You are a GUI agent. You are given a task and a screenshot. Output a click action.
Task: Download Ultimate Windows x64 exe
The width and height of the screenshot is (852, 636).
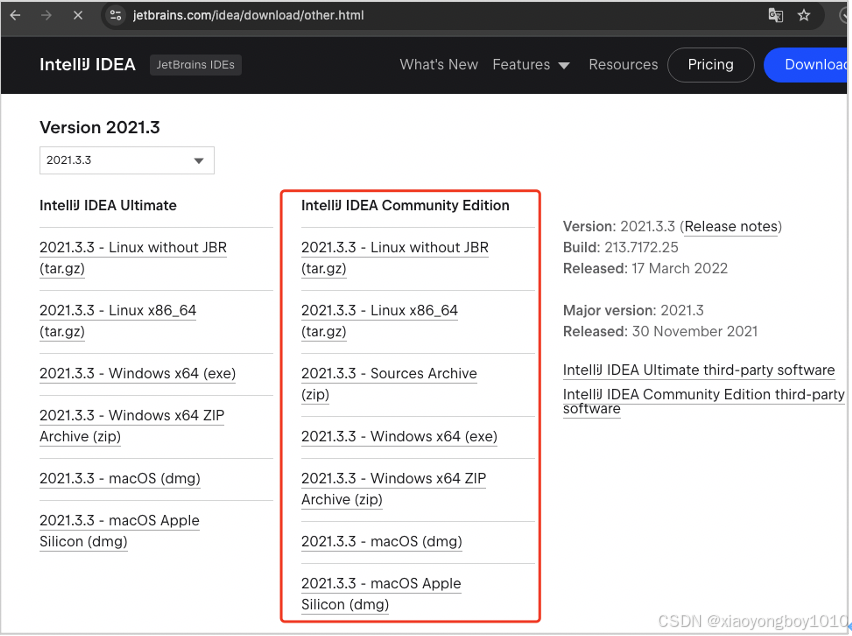[137, 373]
